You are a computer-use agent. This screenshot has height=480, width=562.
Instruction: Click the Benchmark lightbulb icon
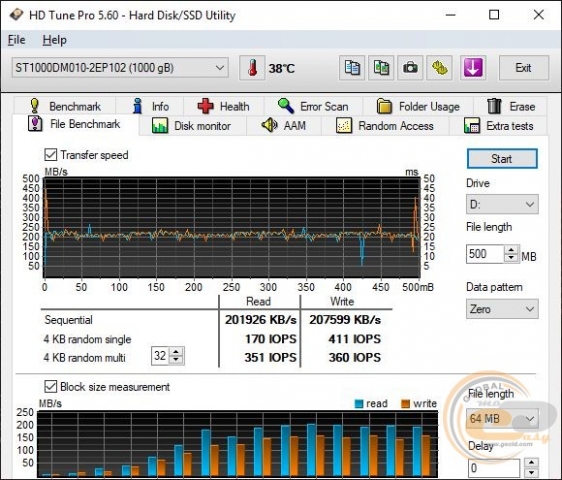click(x=34, y=106)
